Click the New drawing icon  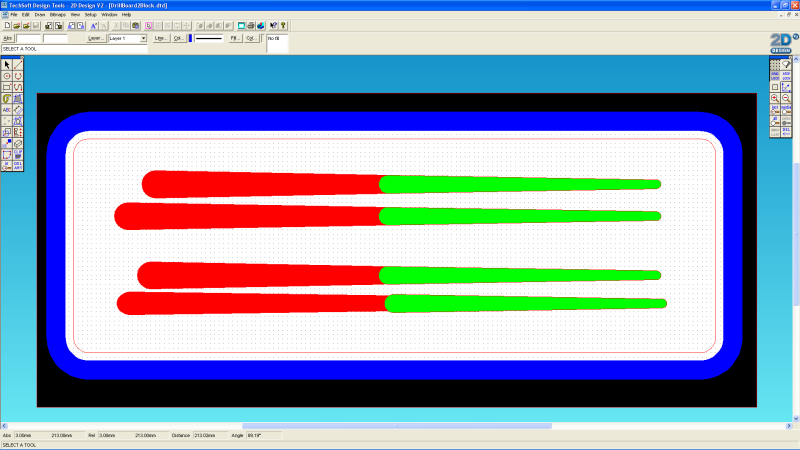click(x=7, y=26)
